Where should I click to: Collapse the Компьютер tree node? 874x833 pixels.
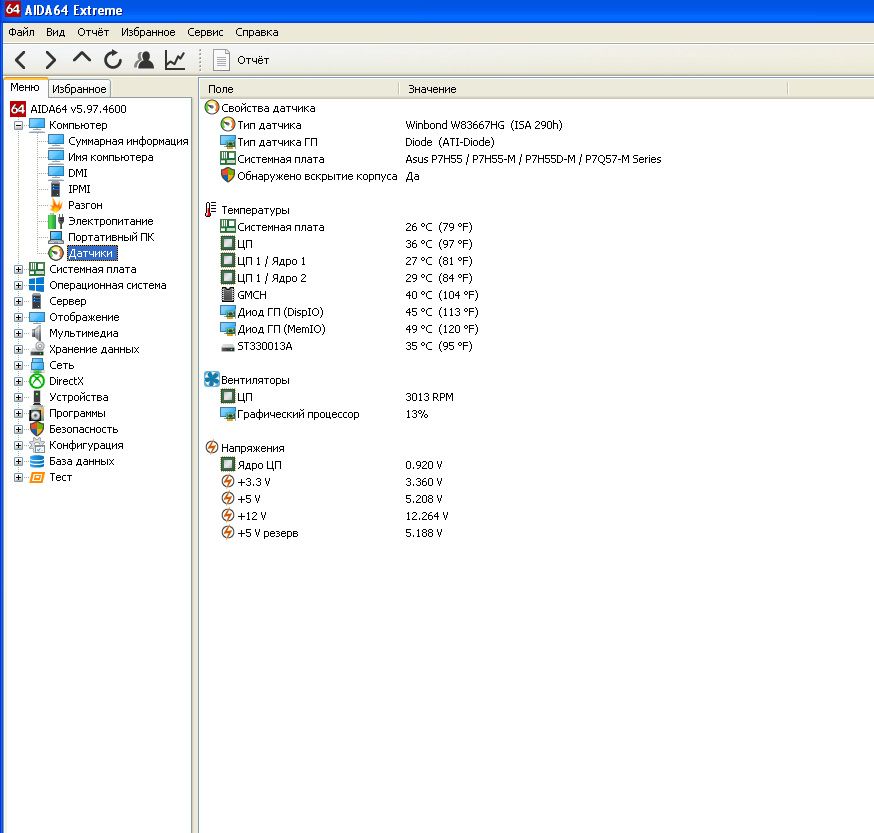tap(18, 125)
